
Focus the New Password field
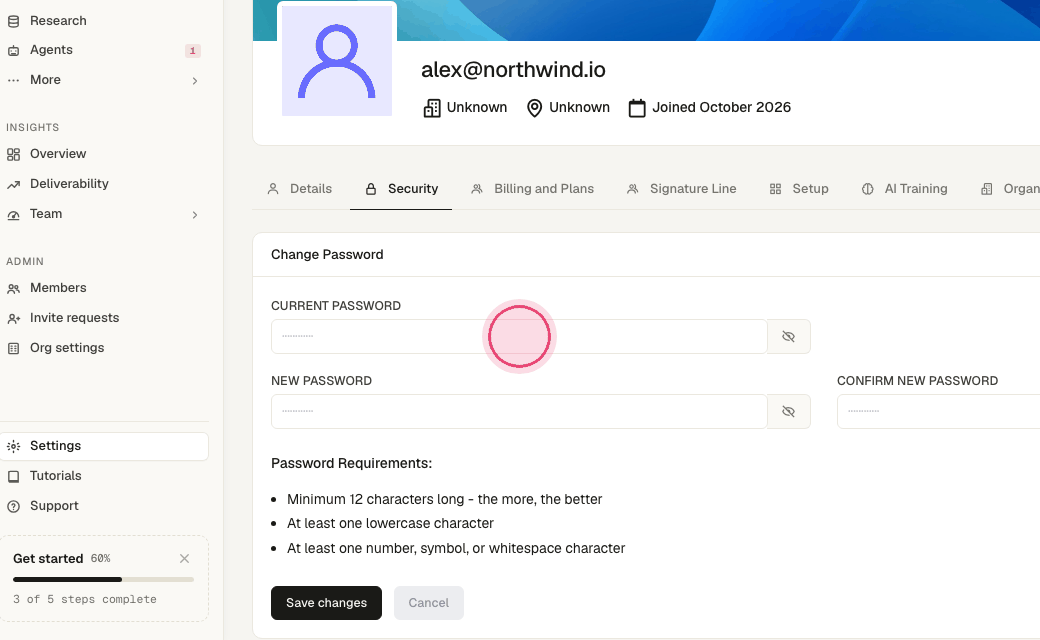(x=519, y=411)
